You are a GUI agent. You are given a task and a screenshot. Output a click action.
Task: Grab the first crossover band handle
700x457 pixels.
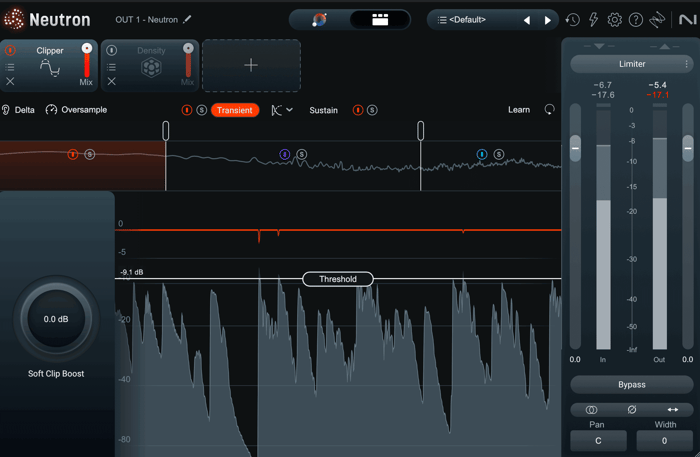click(x=166, y=131)
